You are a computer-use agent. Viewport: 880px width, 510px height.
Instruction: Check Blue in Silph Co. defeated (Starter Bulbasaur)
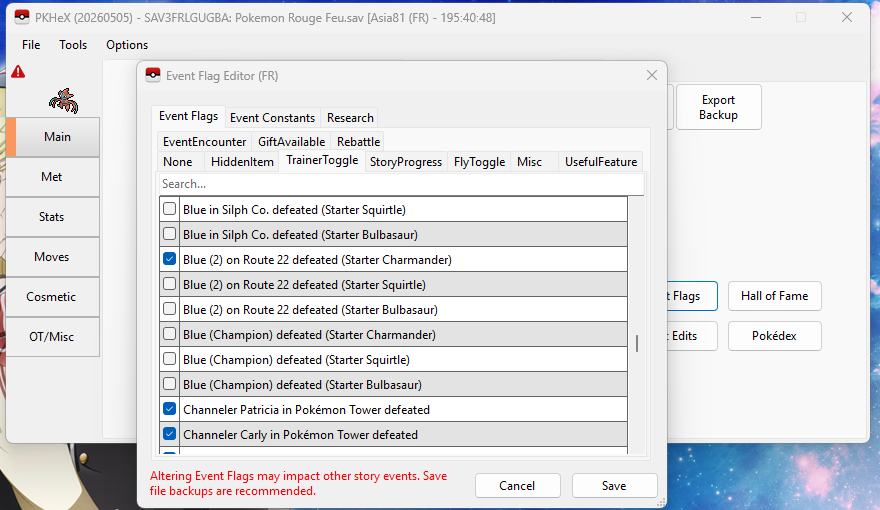[169, 234]
